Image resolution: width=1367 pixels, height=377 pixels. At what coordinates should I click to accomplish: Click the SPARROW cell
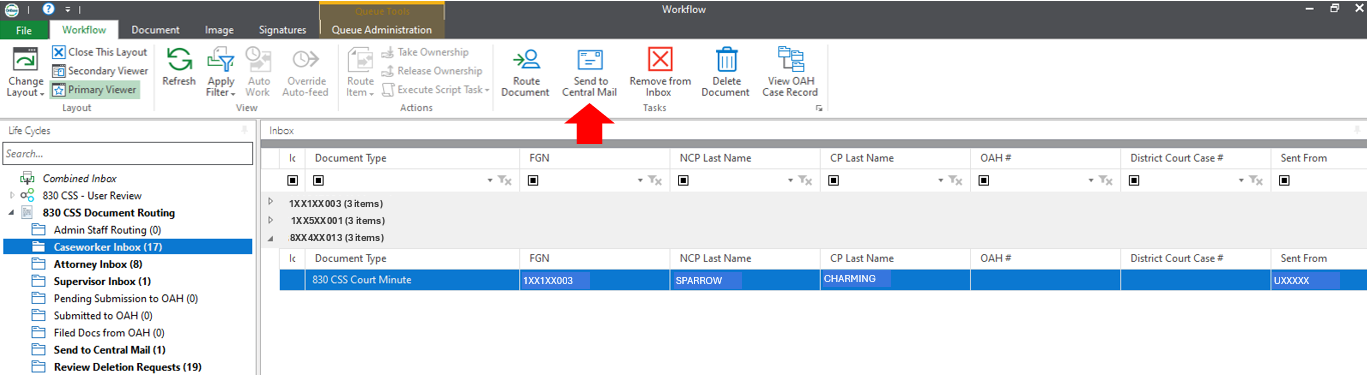click(x=745, y=280)
